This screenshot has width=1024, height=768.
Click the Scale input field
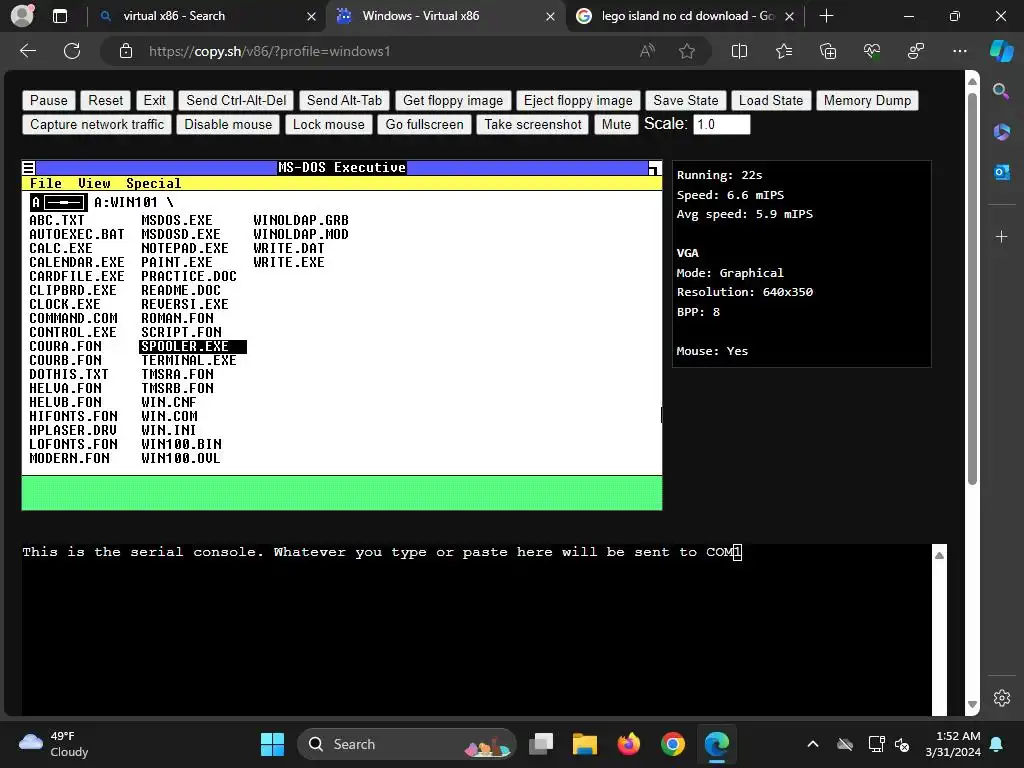[722, 125]
